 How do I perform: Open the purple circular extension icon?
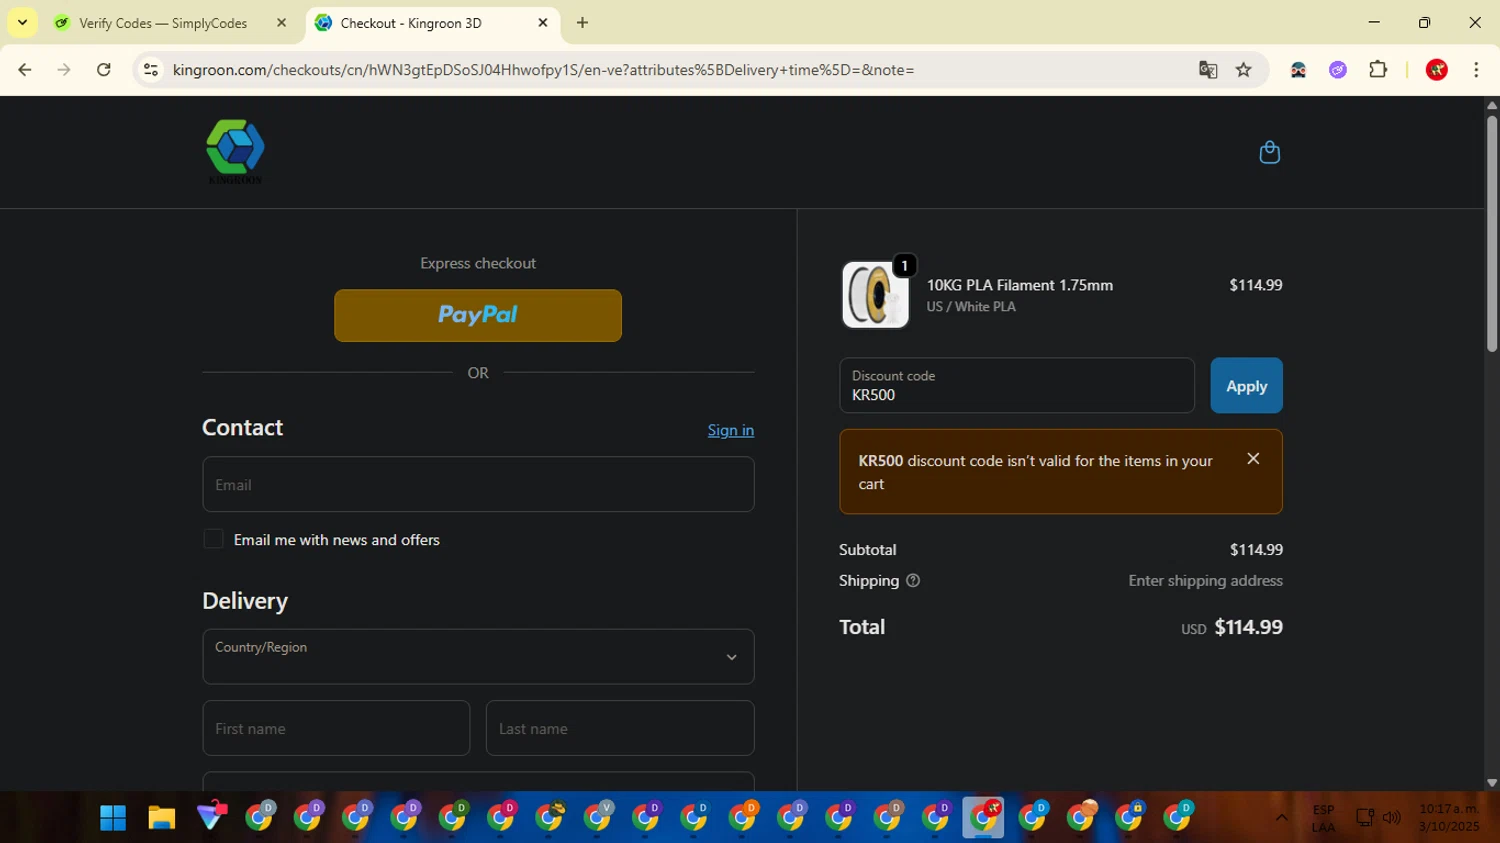[1338, 70]
